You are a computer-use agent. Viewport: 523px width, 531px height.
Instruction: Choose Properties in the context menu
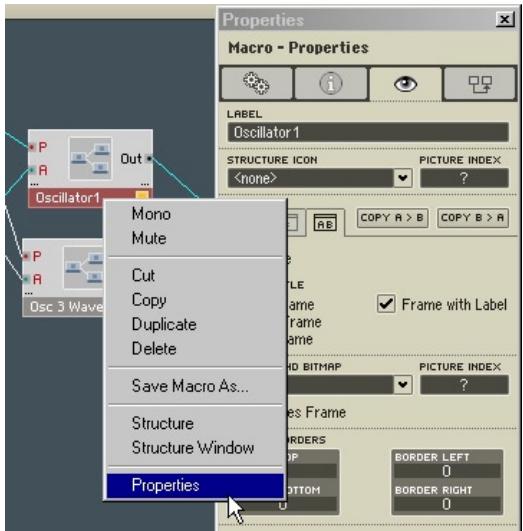click(195, 485)
